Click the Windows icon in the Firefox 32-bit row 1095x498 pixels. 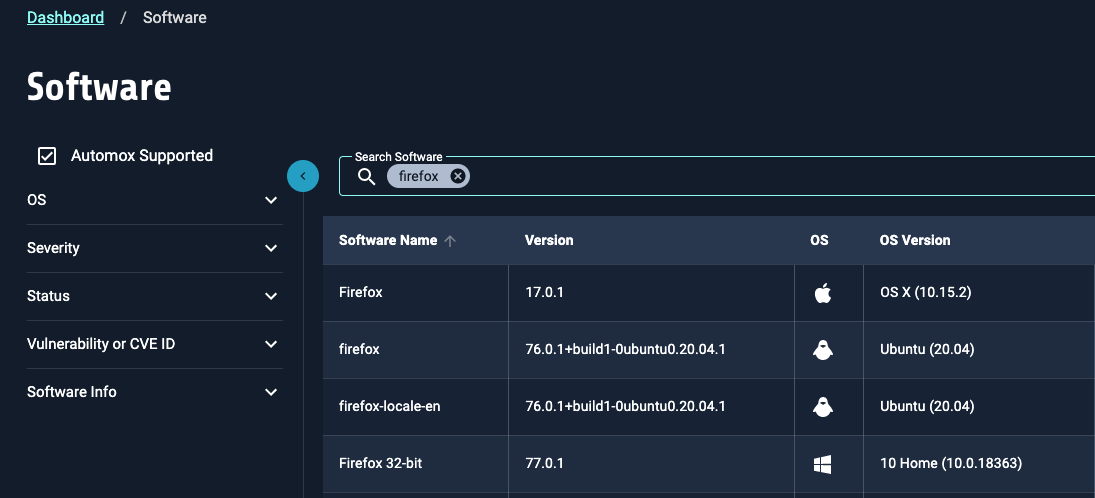pyautogui.click(x=823, y=464)
